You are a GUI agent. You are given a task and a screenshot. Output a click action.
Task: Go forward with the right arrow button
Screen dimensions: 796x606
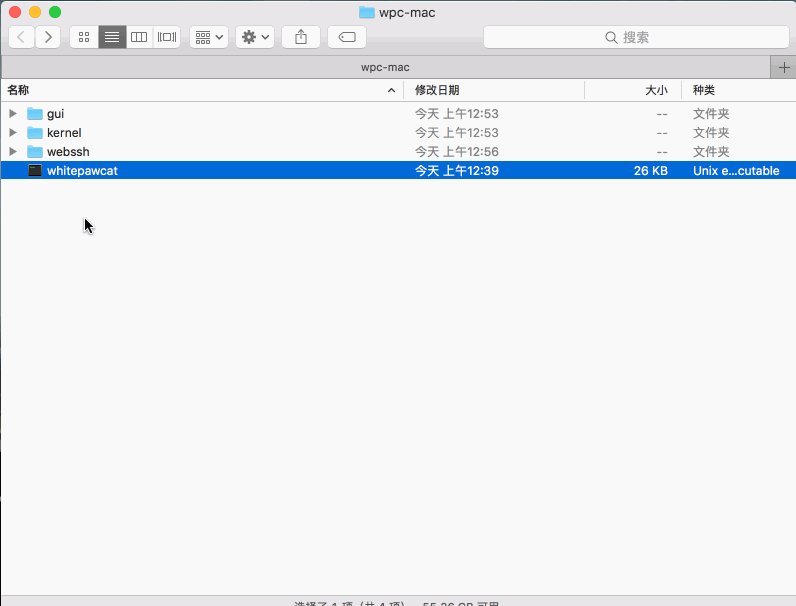pos(48,37)
